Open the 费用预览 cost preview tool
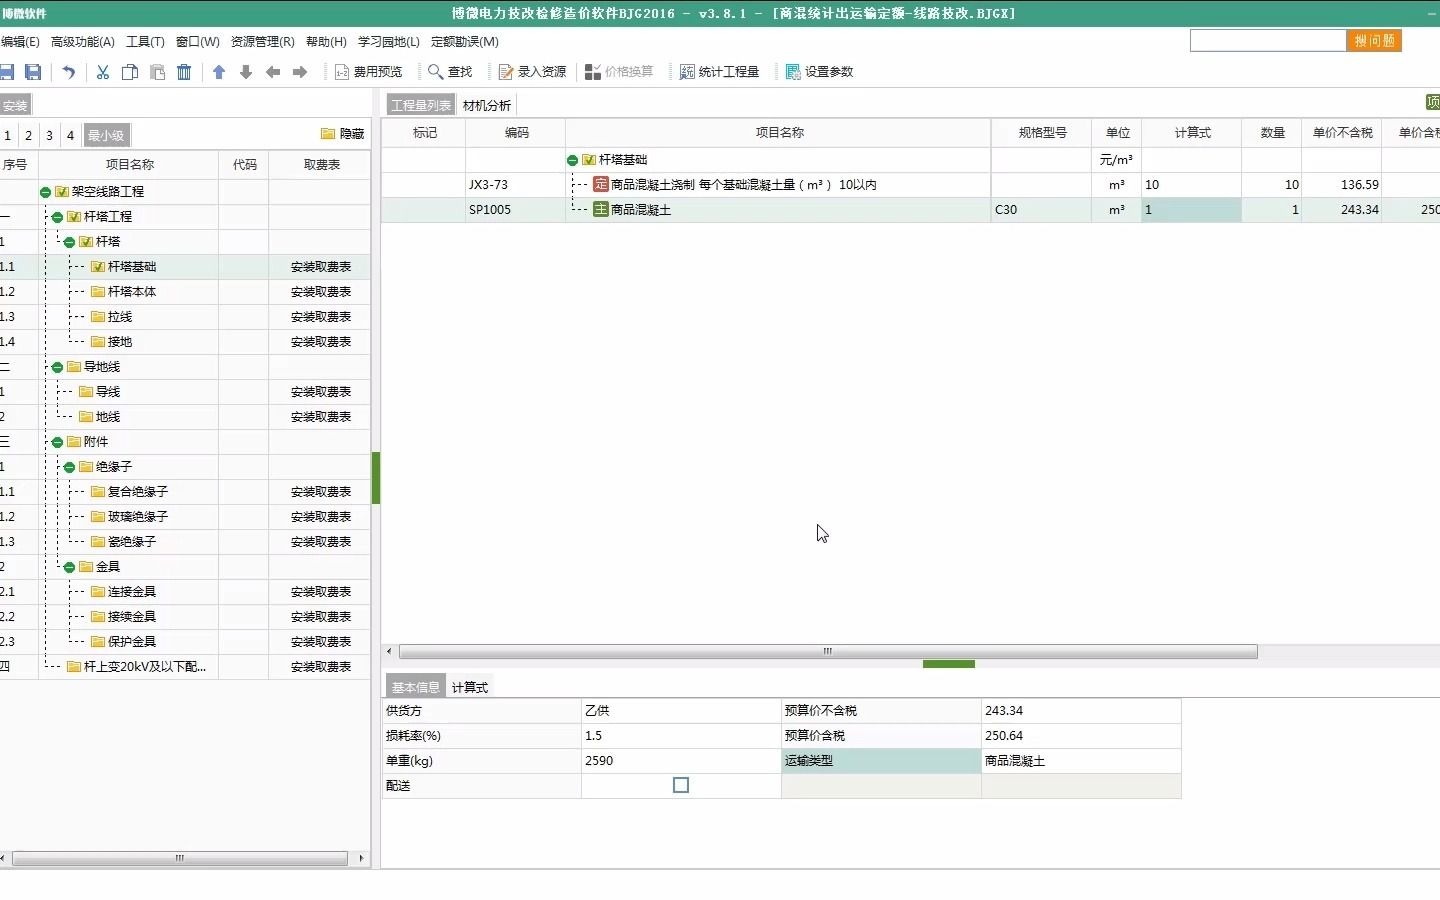Image resolution: width=1440 pixels, height=900 pixels. [370, 71]
